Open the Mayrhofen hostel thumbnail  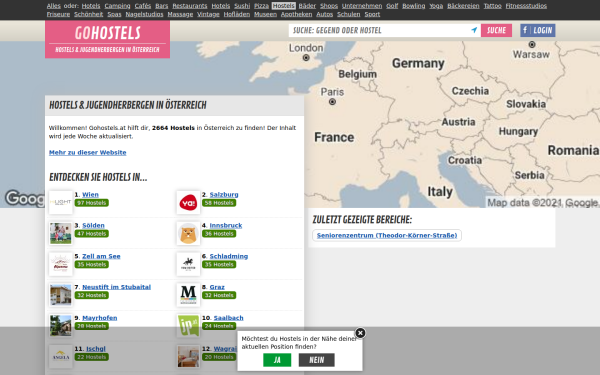point(60,326)
